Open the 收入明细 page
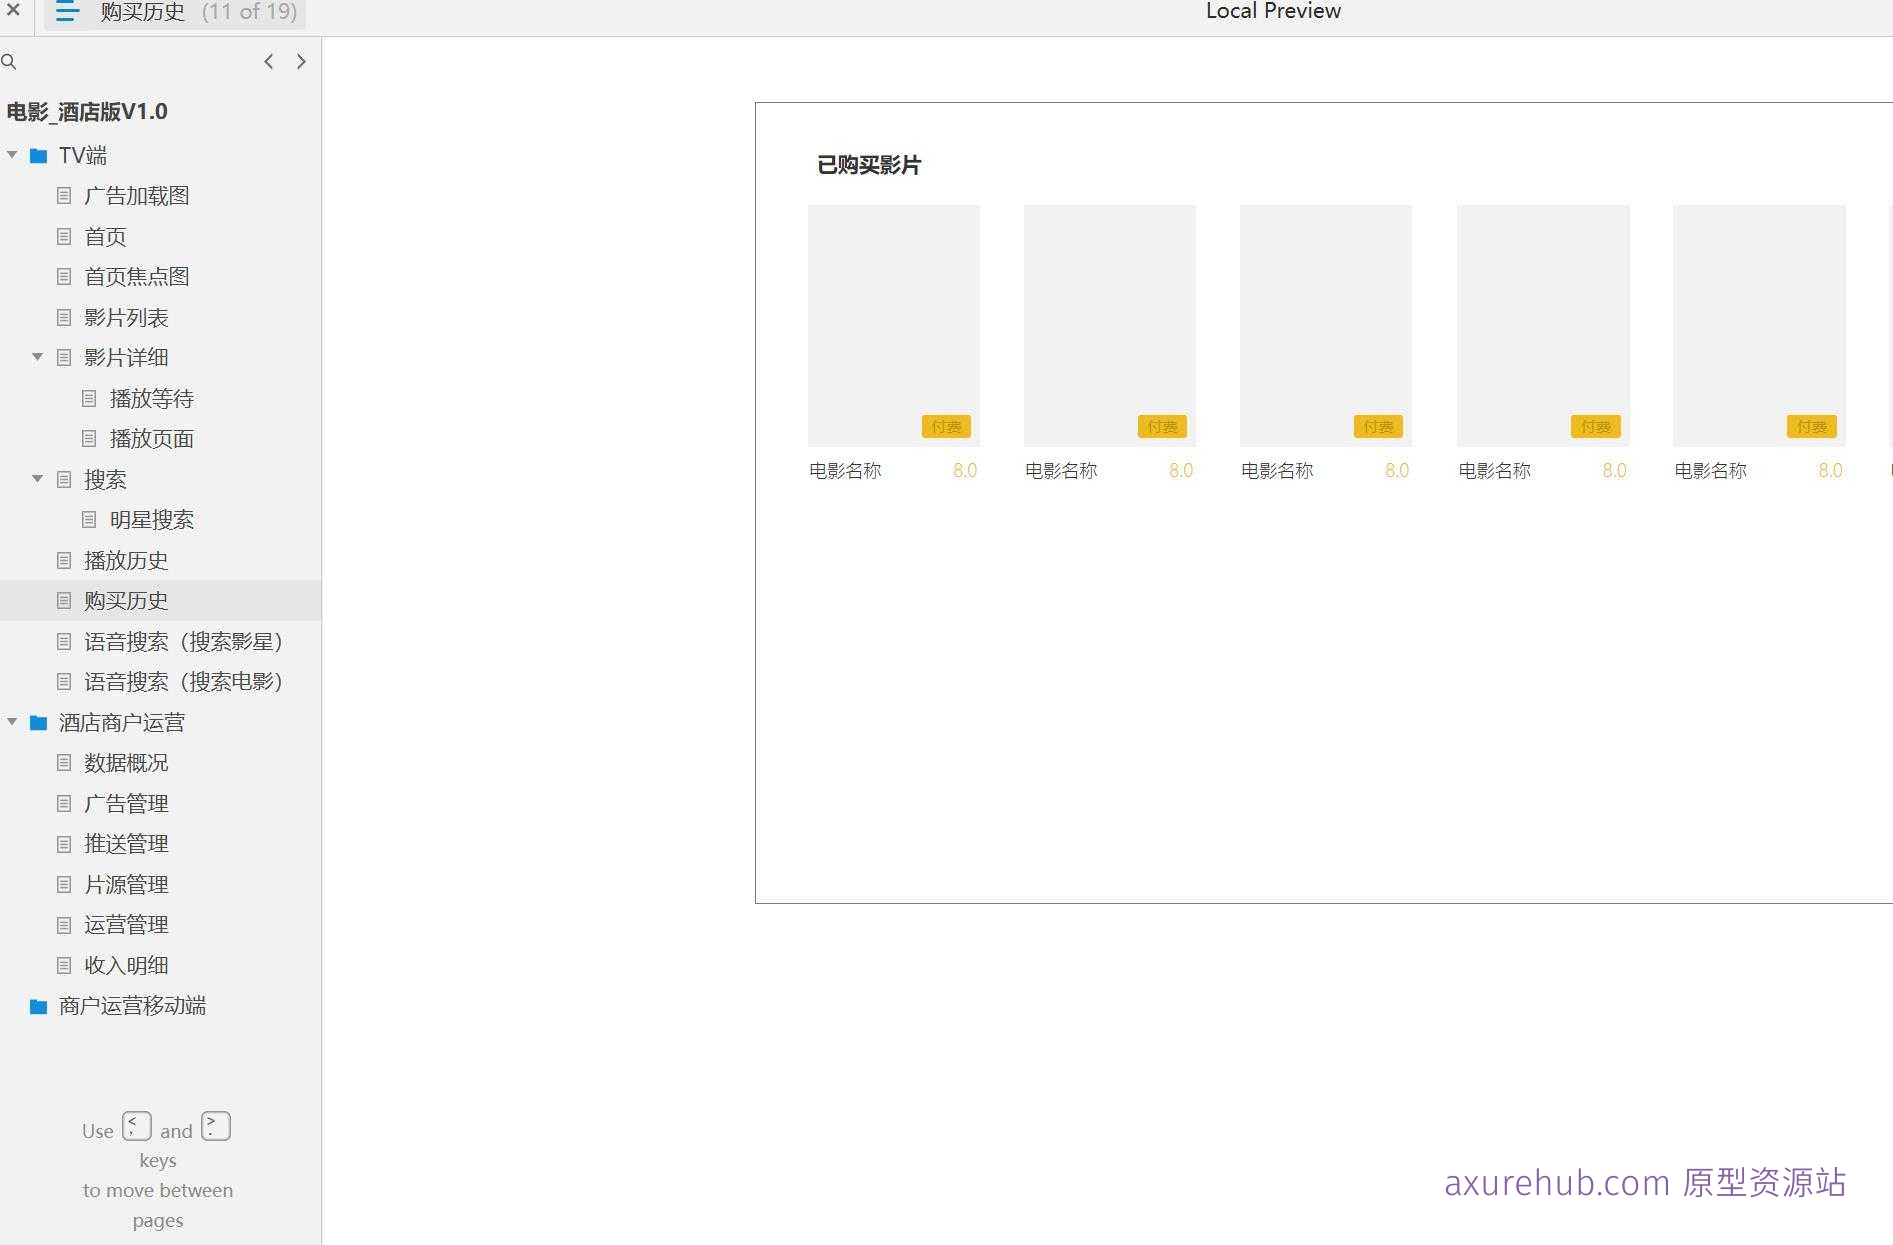This screenshot has width=1893, height=1245. (x=126, y=966)
